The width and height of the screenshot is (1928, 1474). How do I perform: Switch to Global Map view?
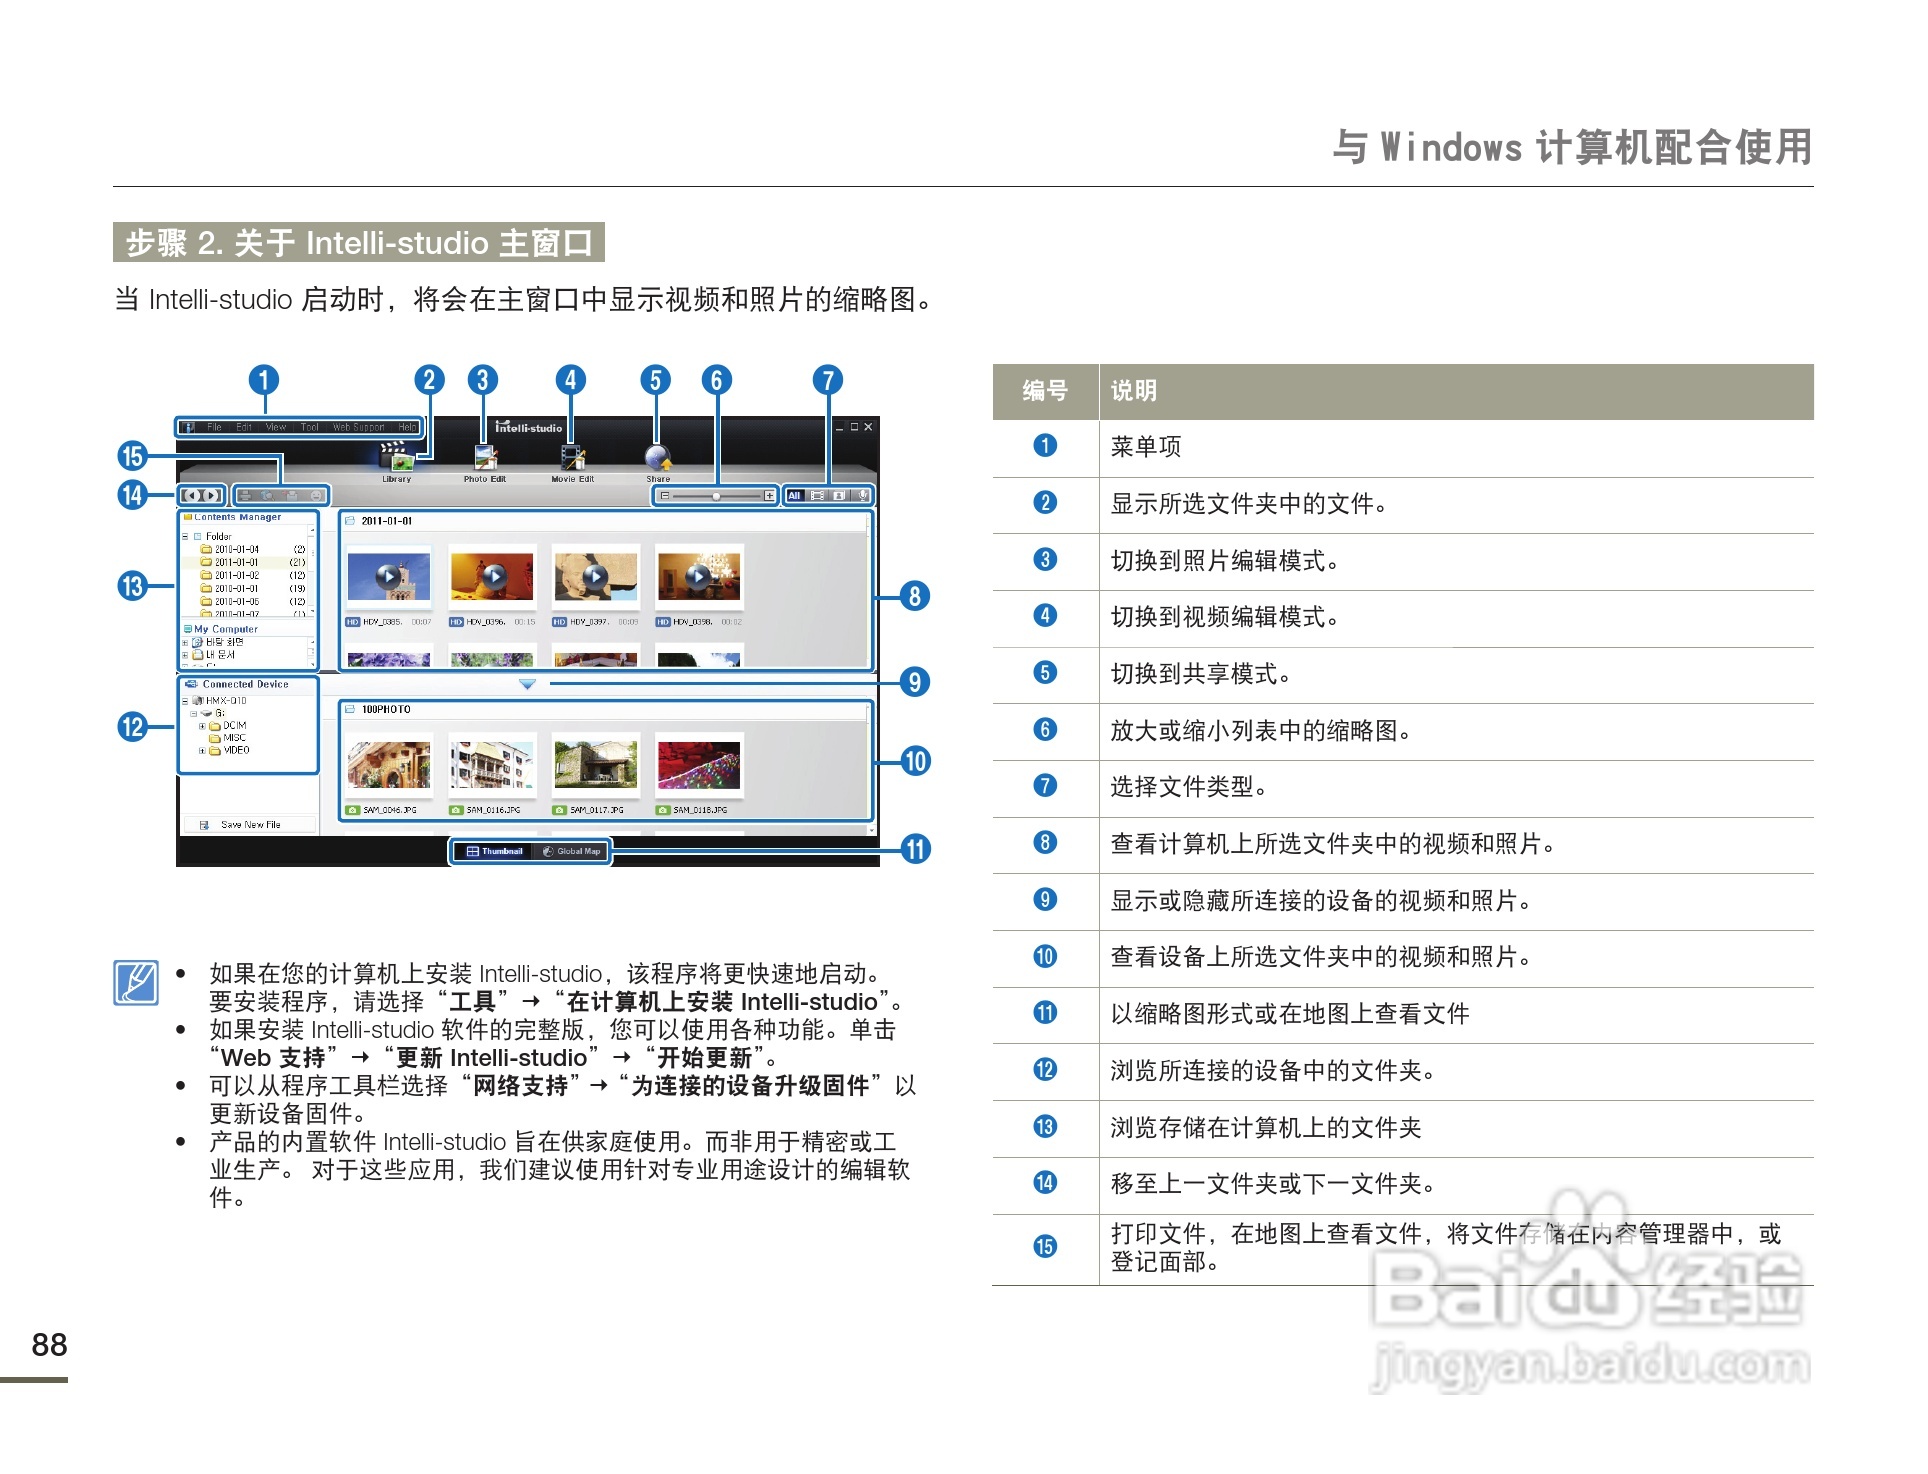click(570, 851)
